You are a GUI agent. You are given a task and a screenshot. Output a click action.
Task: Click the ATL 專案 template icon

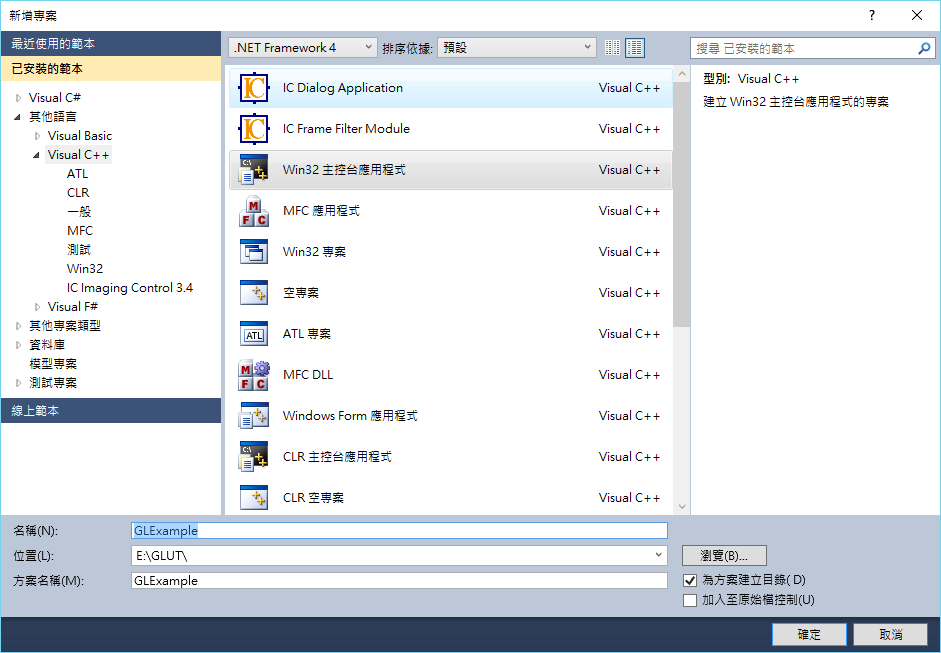254,334
